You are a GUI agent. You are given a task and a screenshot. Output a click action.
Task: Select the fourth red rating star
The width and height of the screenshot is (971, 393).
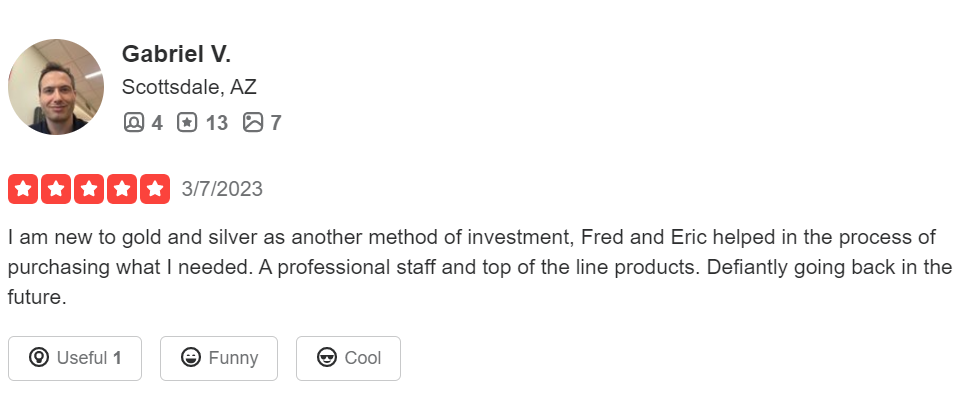point(122,189)
